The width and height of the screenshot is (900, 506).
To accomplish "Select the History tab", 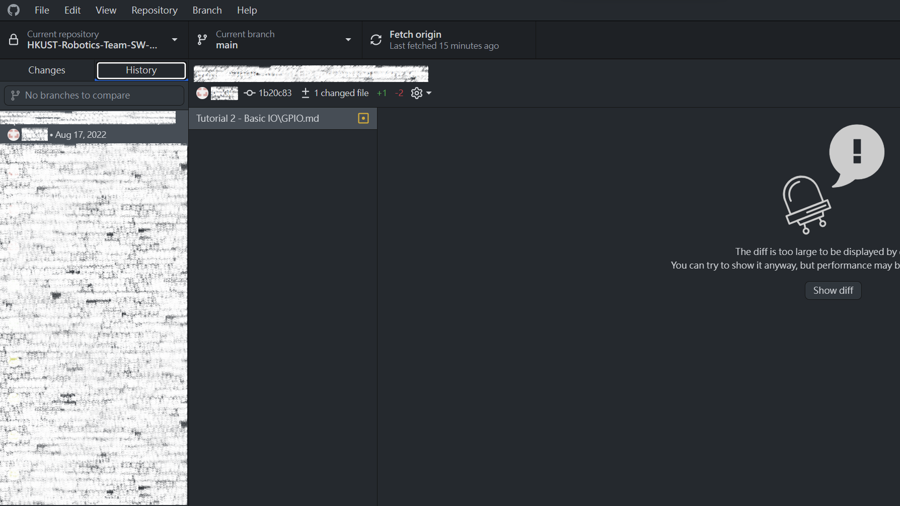I will pos(141,70).
